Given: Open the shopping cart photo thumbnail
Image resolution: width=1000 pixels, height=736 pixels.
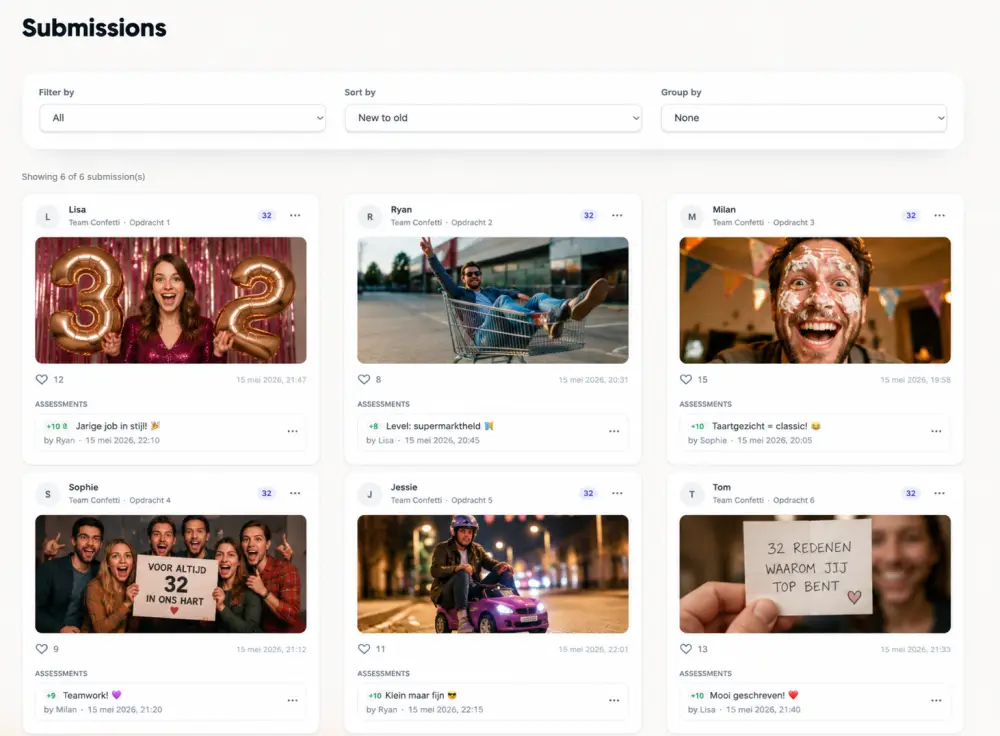Looking at the screenshot, I should (492, 300).
